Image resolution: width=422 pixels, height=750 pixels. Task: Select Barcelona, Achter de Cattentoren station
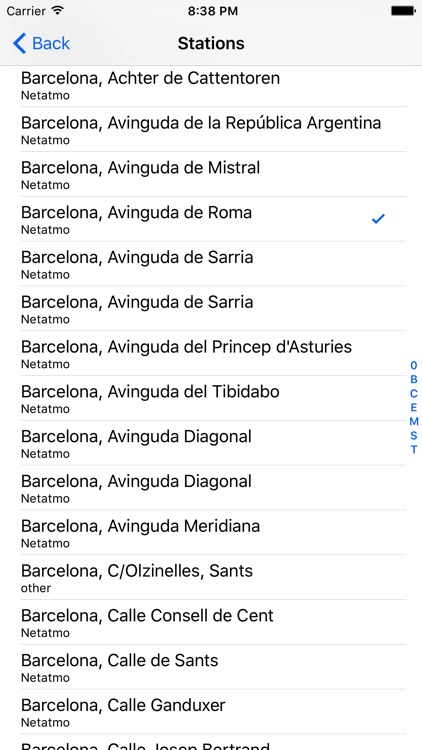[x=213, y=85]
